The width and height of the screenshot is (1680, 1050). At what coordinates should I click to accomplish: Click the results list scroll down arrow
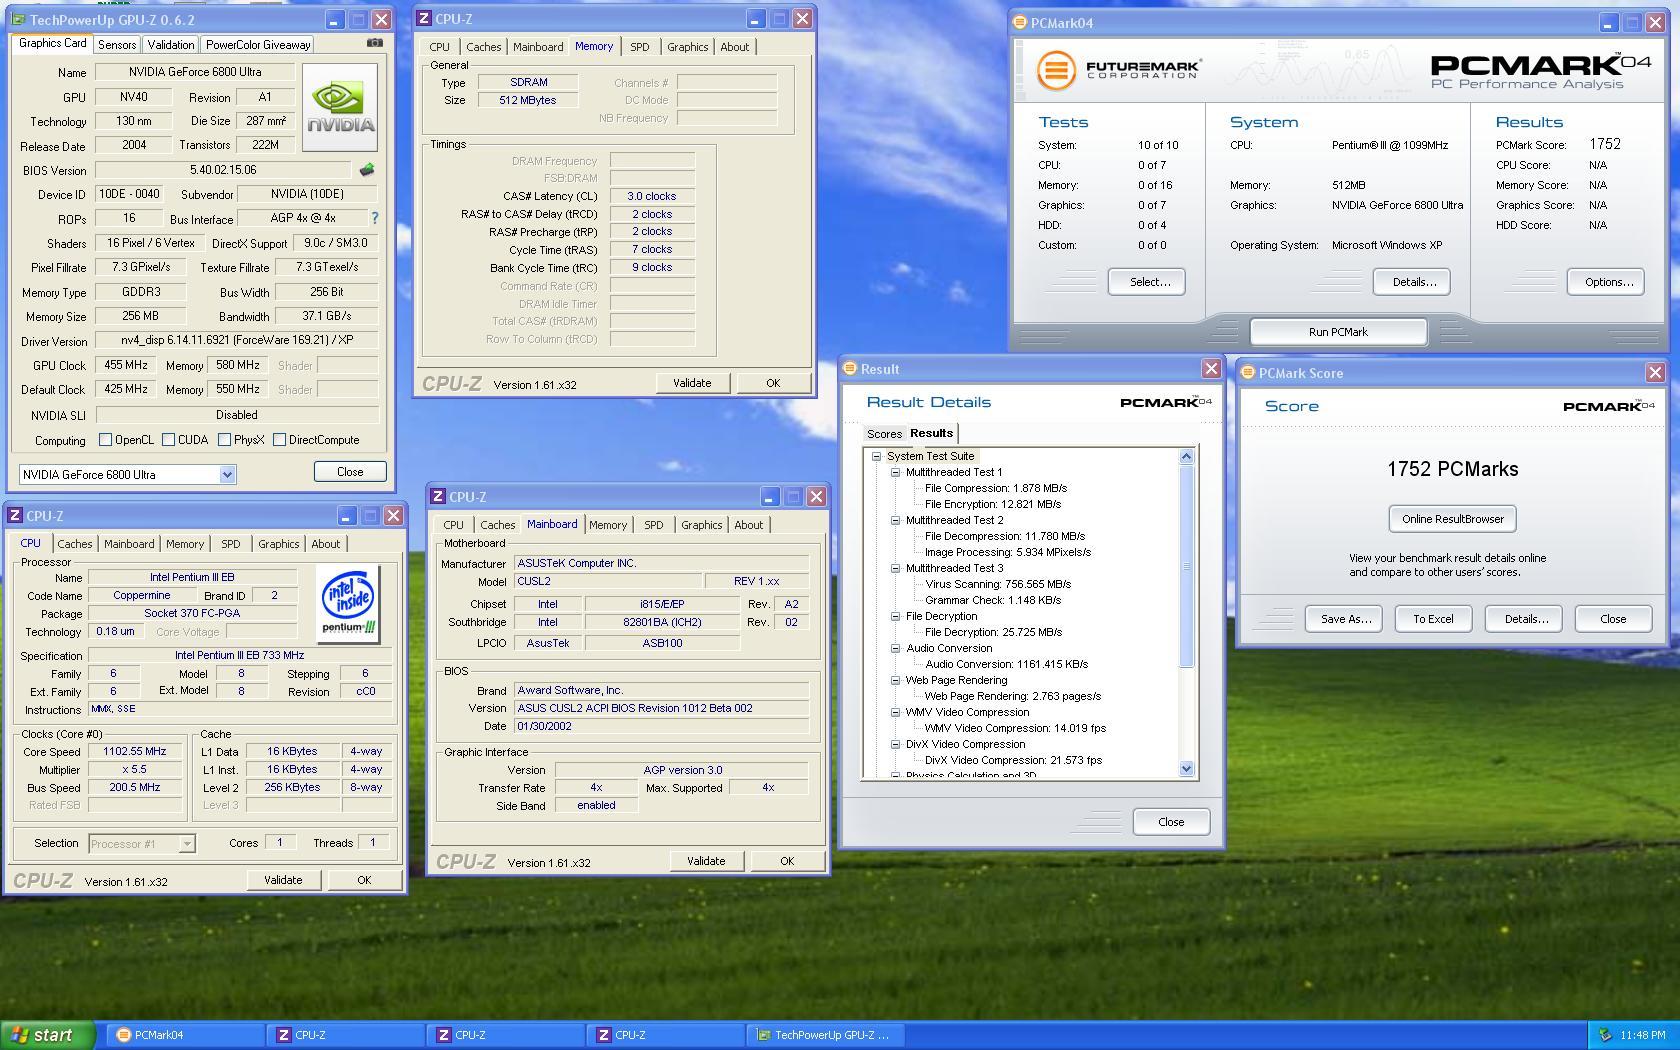click(1186, 769)
